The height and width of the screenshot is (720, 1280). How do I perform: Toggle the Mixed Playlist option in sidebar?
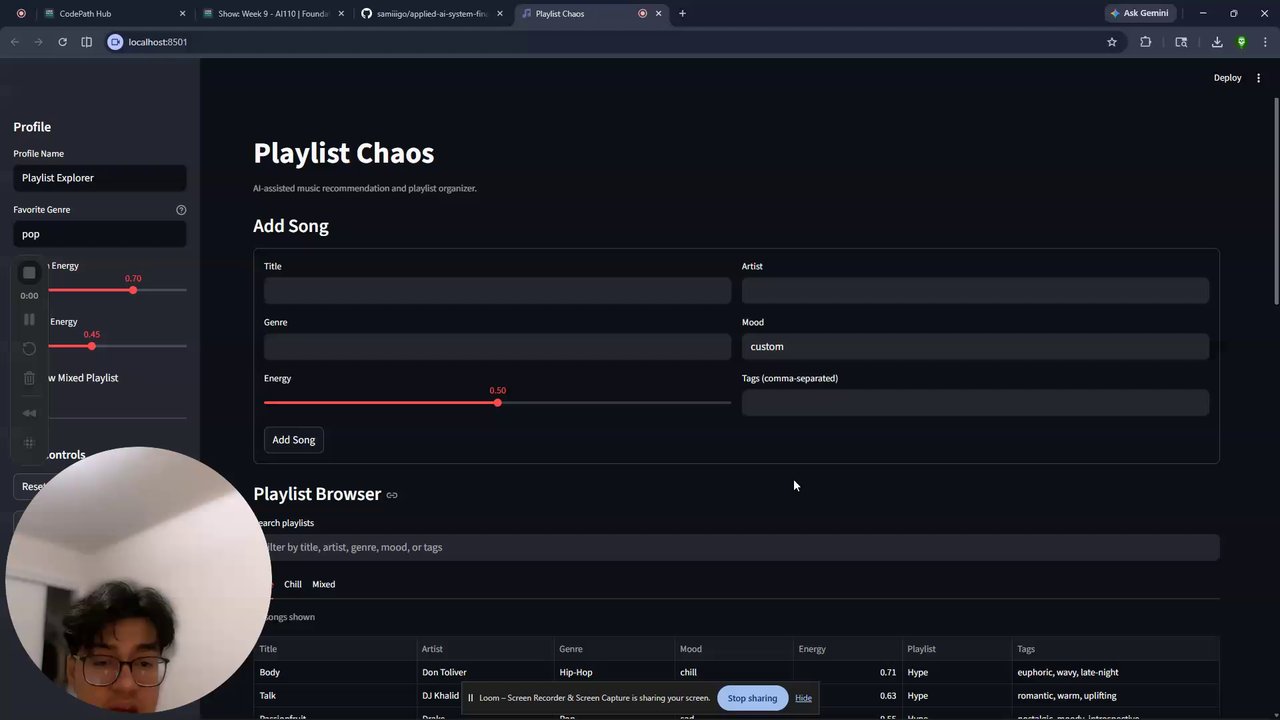coord(81,378)
